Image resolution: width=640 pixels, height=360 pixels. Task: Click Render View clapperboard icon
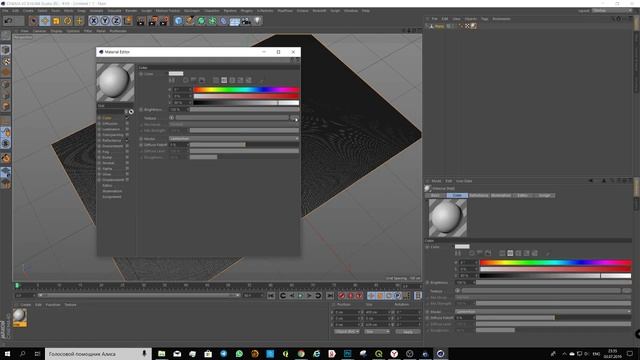point(141,21)
